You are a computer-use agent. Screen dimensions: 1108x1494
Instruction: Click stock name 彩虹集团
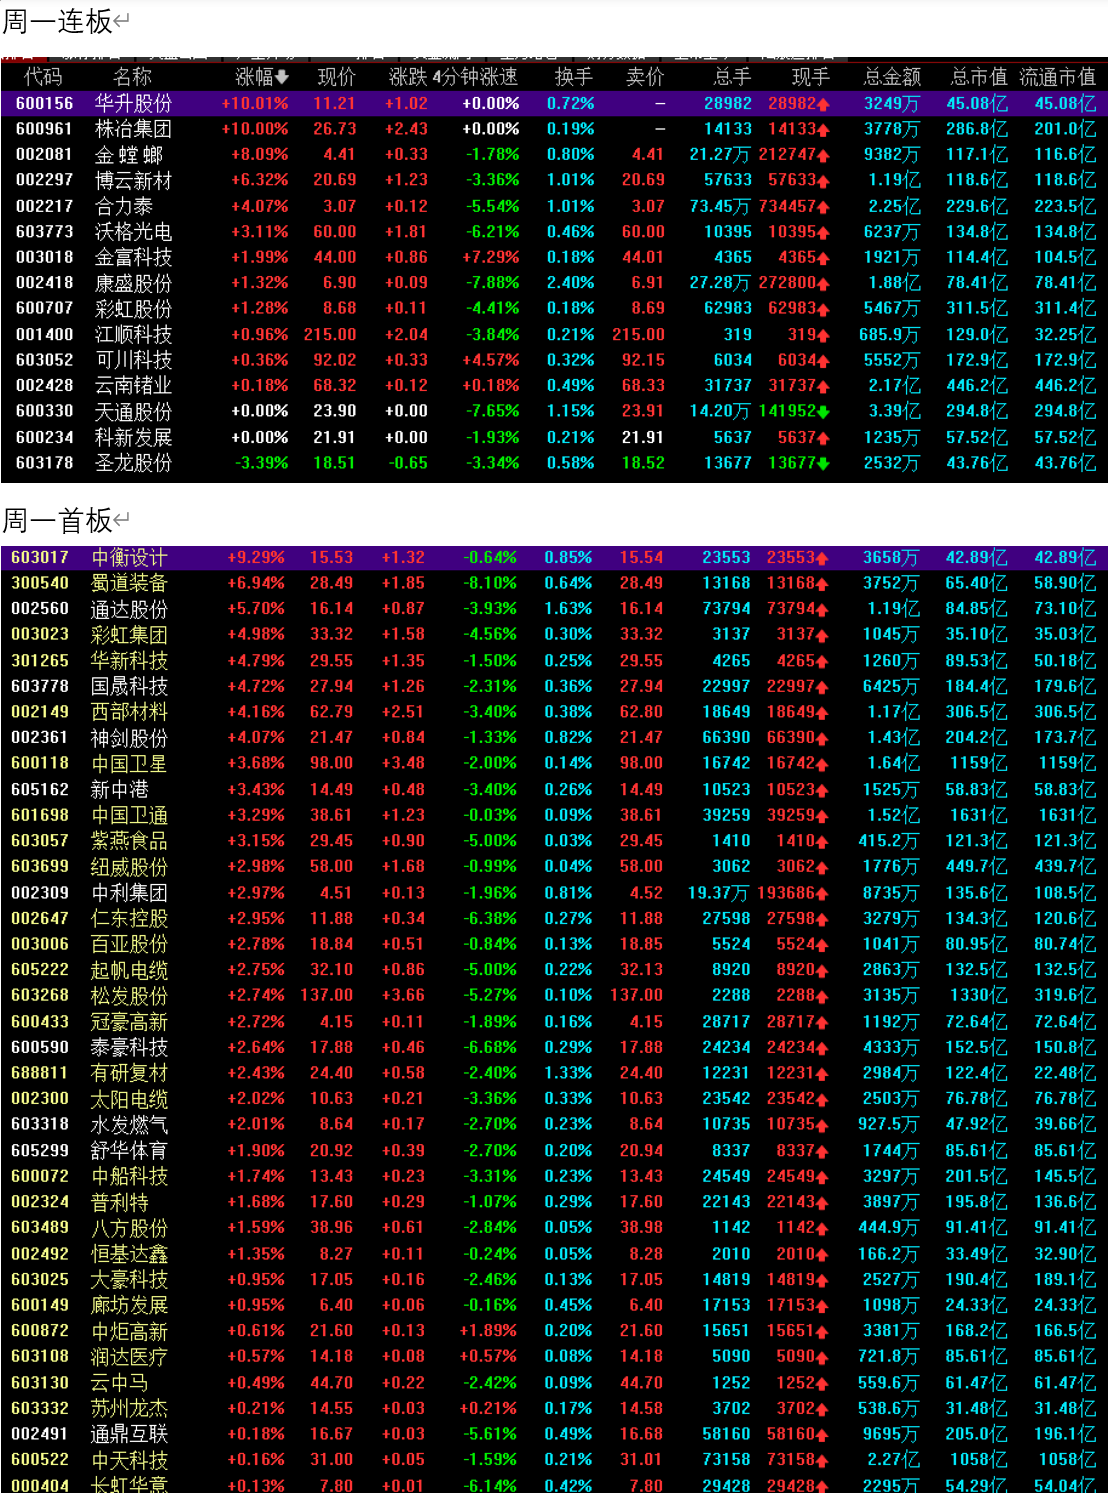pos(129,635)
